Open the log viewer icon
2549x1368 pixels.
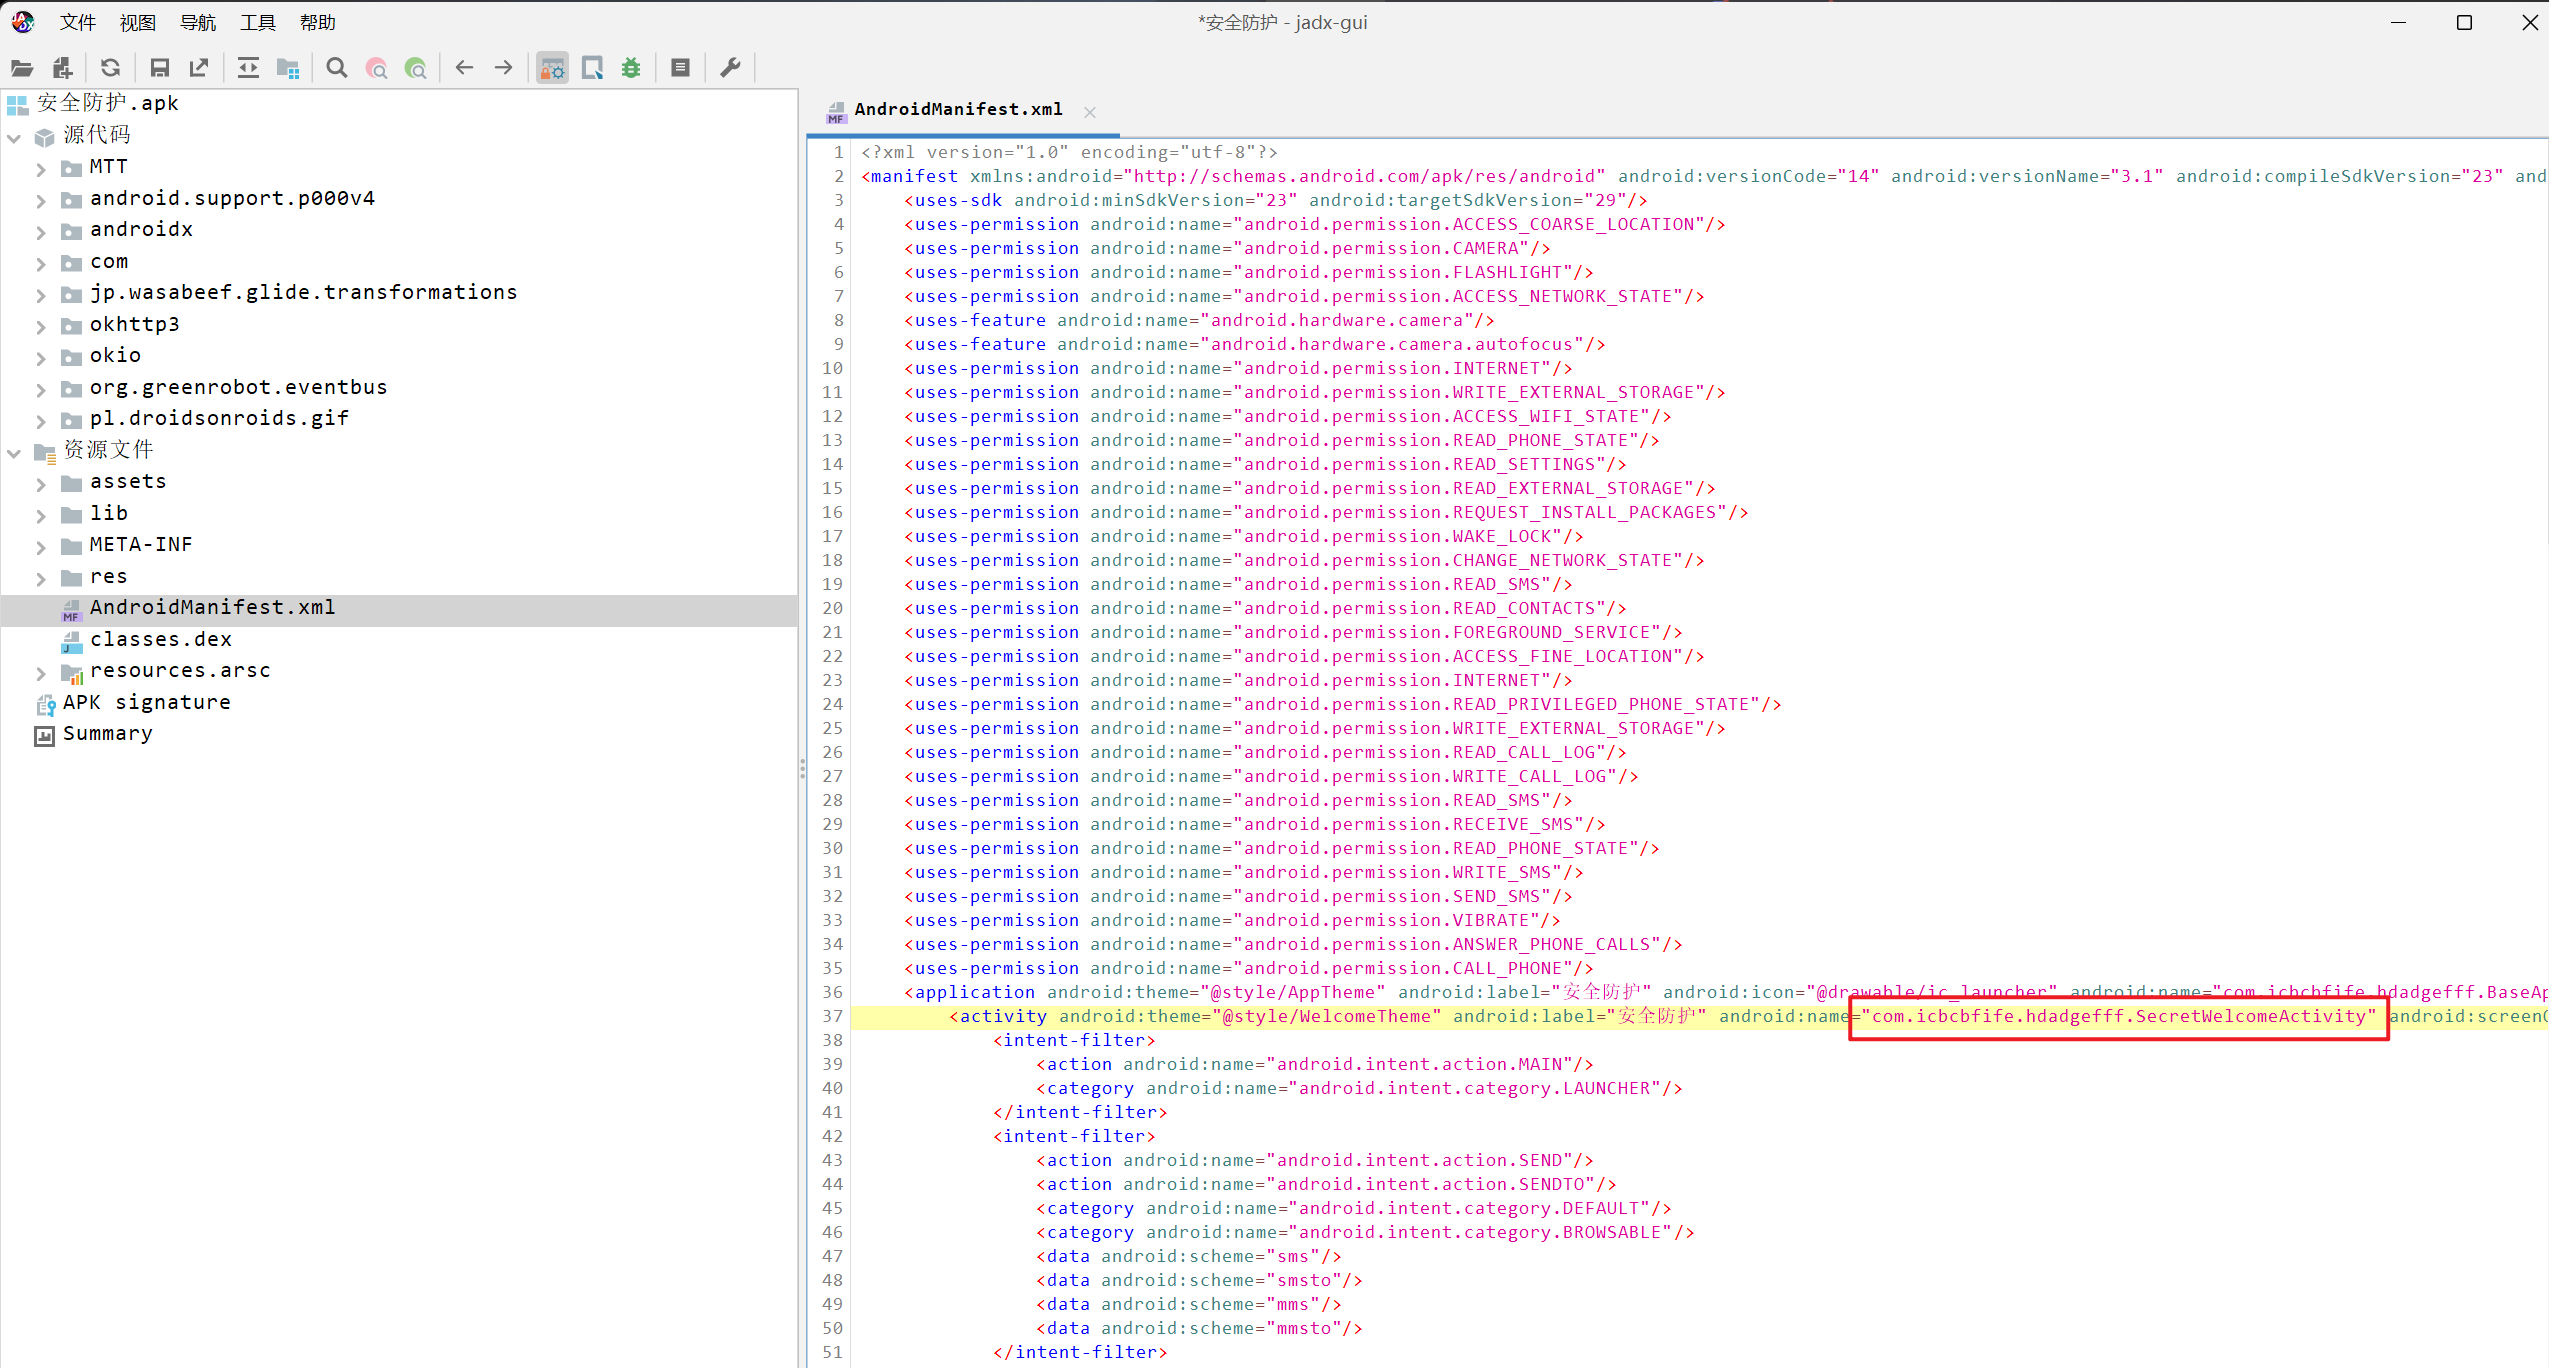tap(680, 68)
